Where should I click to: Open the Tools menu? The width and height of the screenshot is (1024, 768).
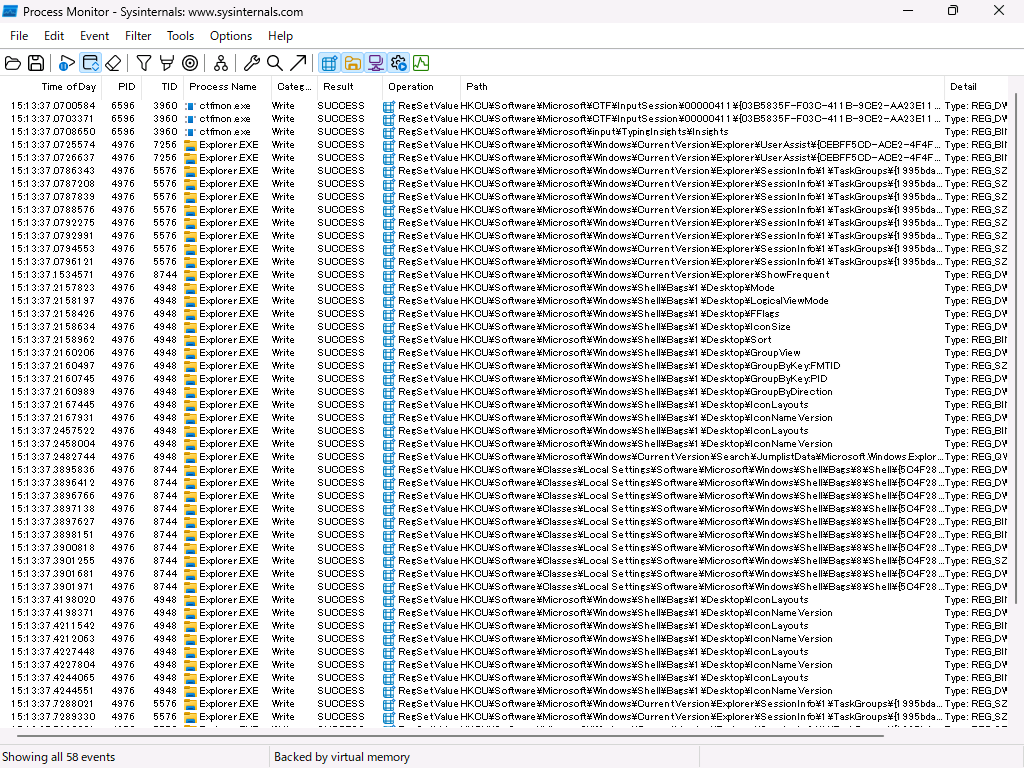click(x=180, y=35)
